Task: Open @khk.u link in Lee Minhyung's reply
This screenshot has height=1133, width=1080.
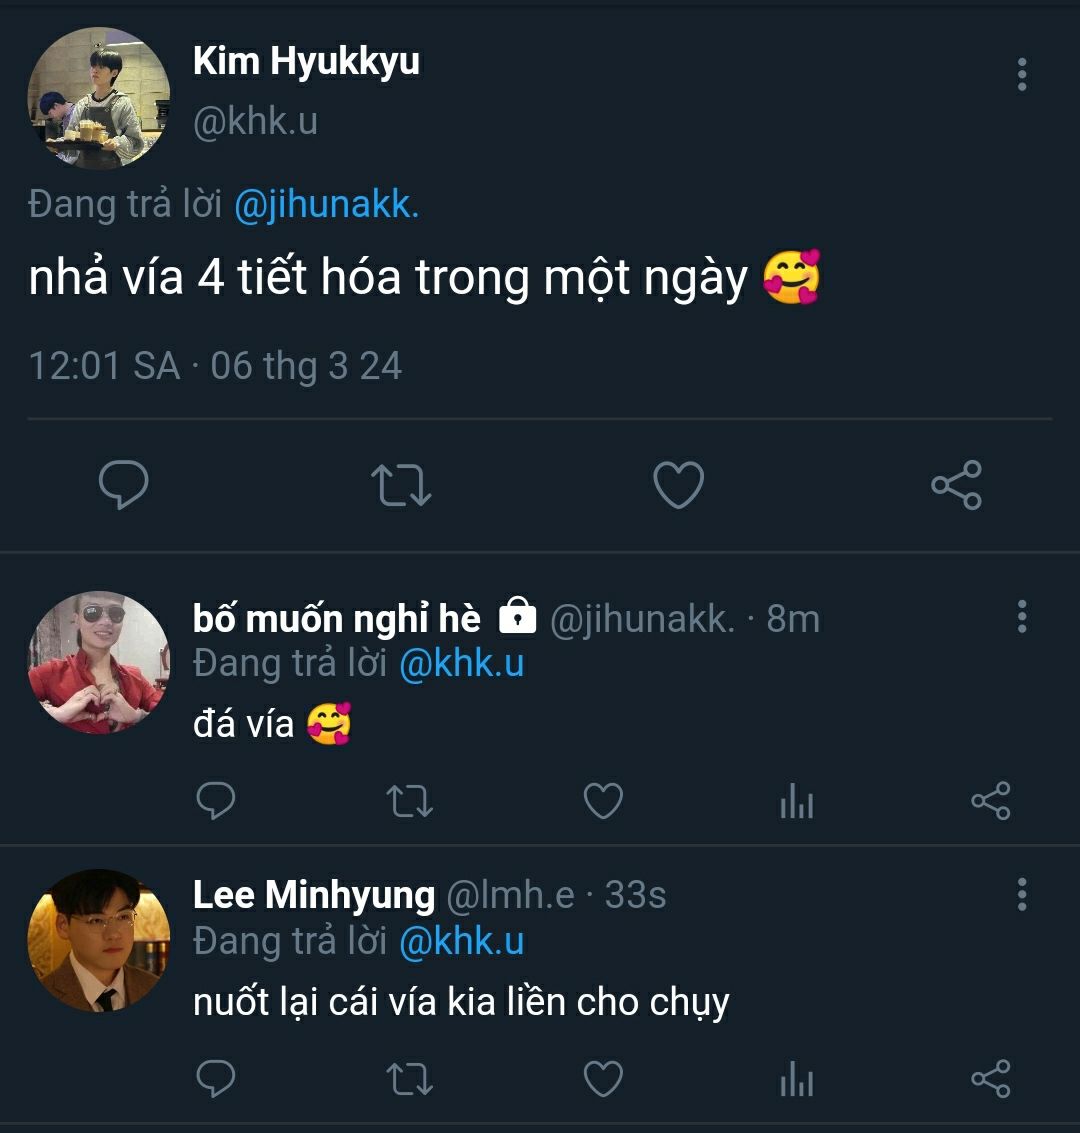Action: click(461, 941)
